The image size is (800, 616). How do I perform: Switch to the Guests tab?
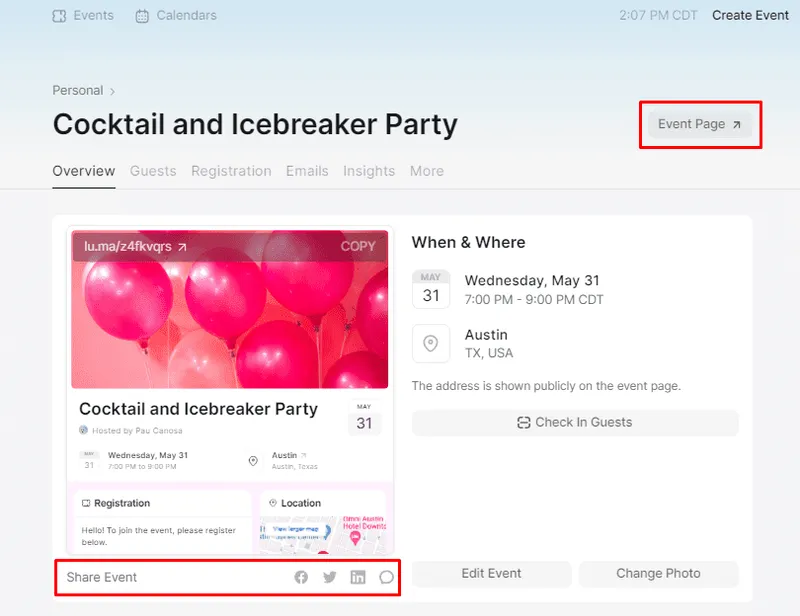coord(153,171)
